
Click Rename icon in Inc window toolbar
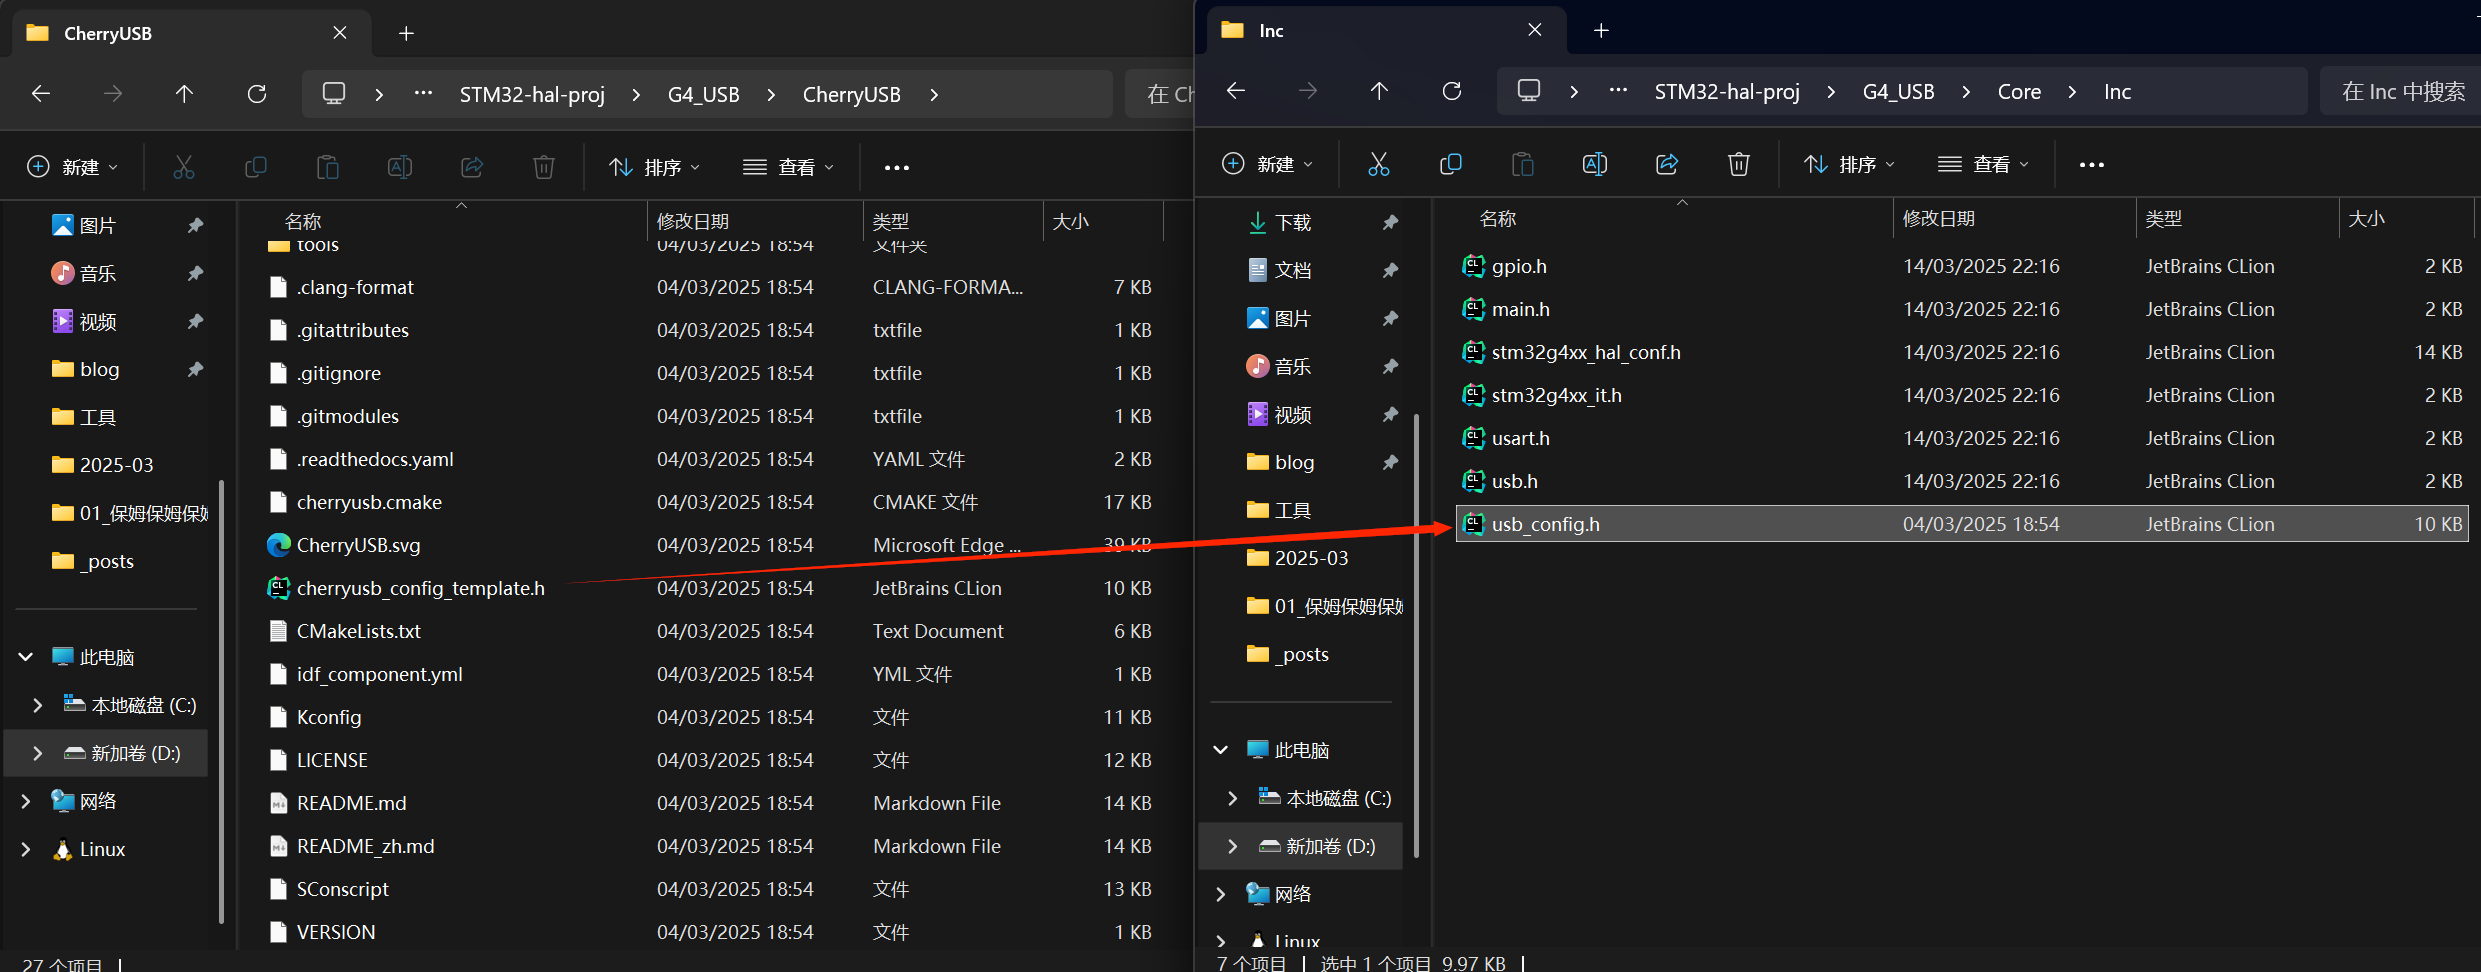[1595, 164]
